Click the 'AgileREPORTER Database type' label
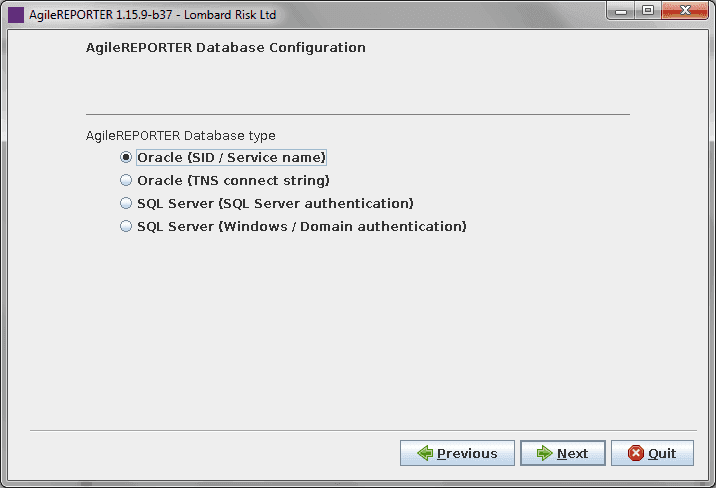The width and height of the screenshot is (716, 488). point(180,136)
